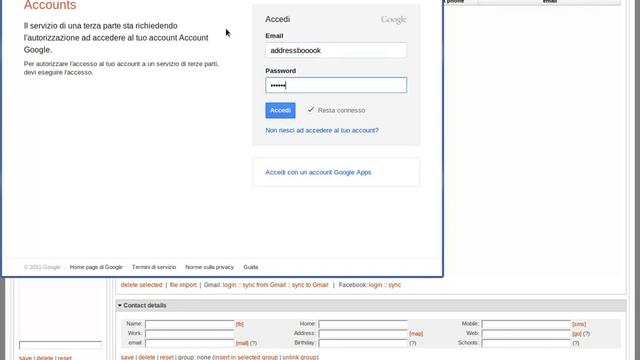Open Termini di servizio footer link
Viewport: 640px width, 360px height.
(154, 267)
